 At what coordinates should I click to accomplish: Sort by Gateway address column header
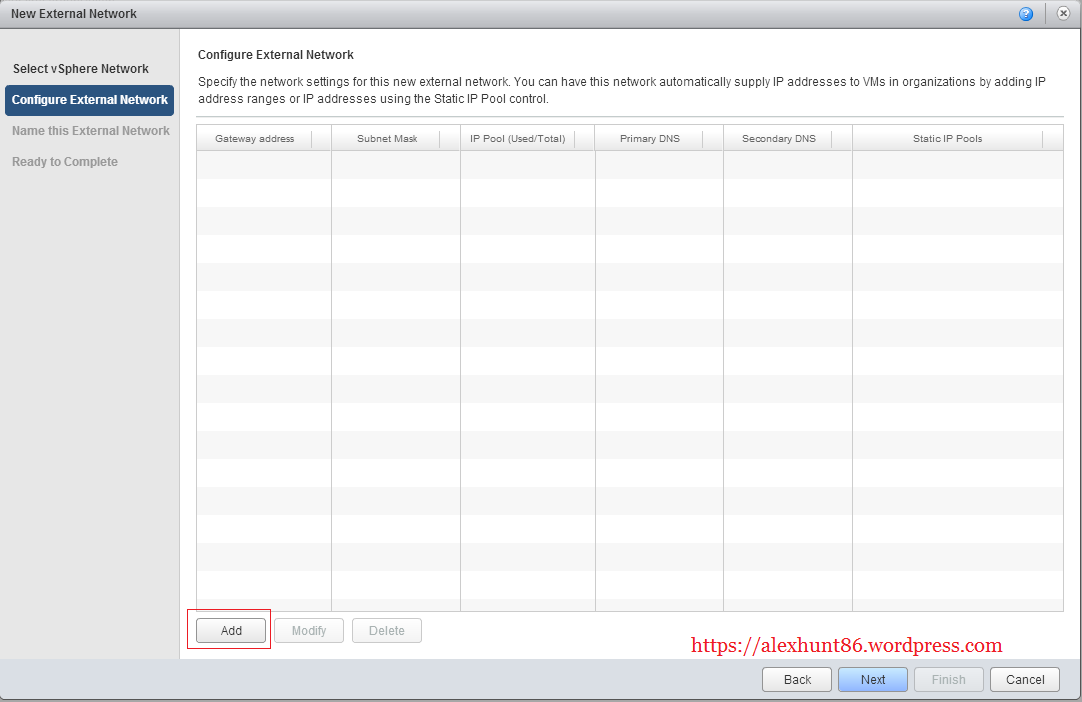254,139
